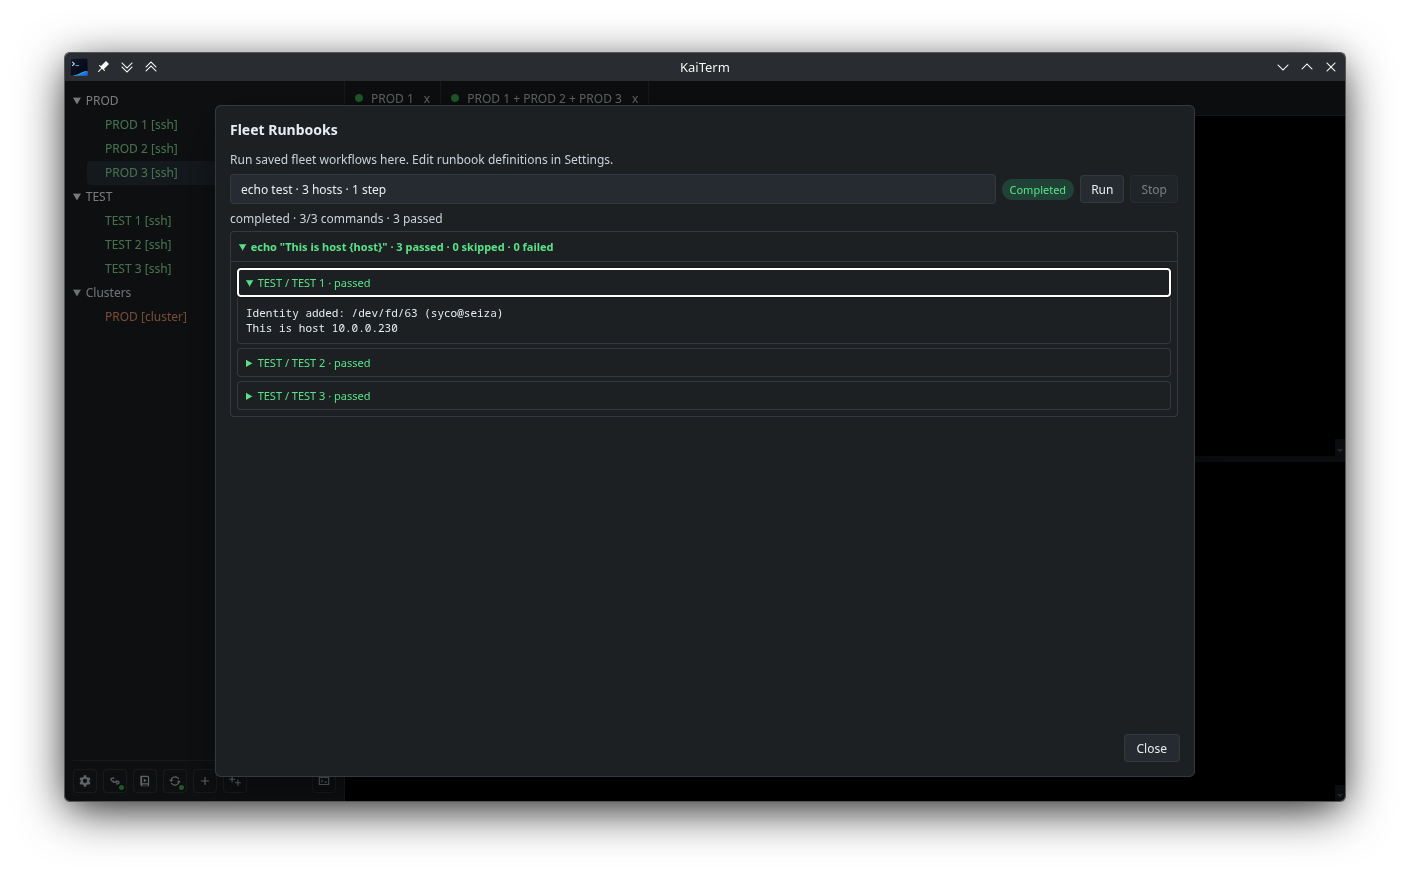Toggle keep window below others
Screen dimensions: 1410x878
pyautogui.click(x=127, y=67)
